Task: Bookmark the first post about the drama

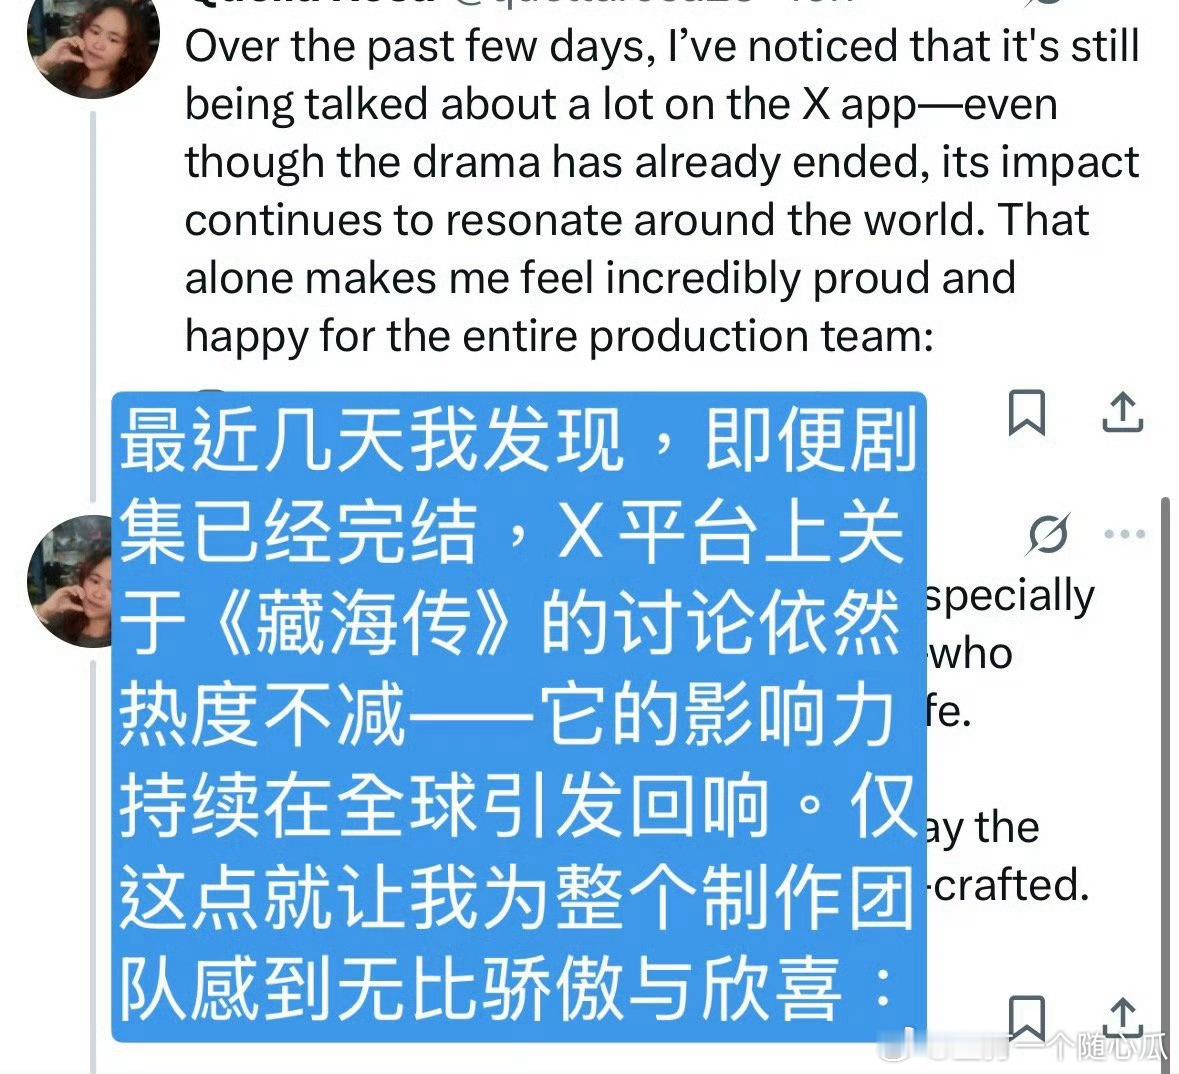Action: pyautogui.click(x=1026, y=412)
